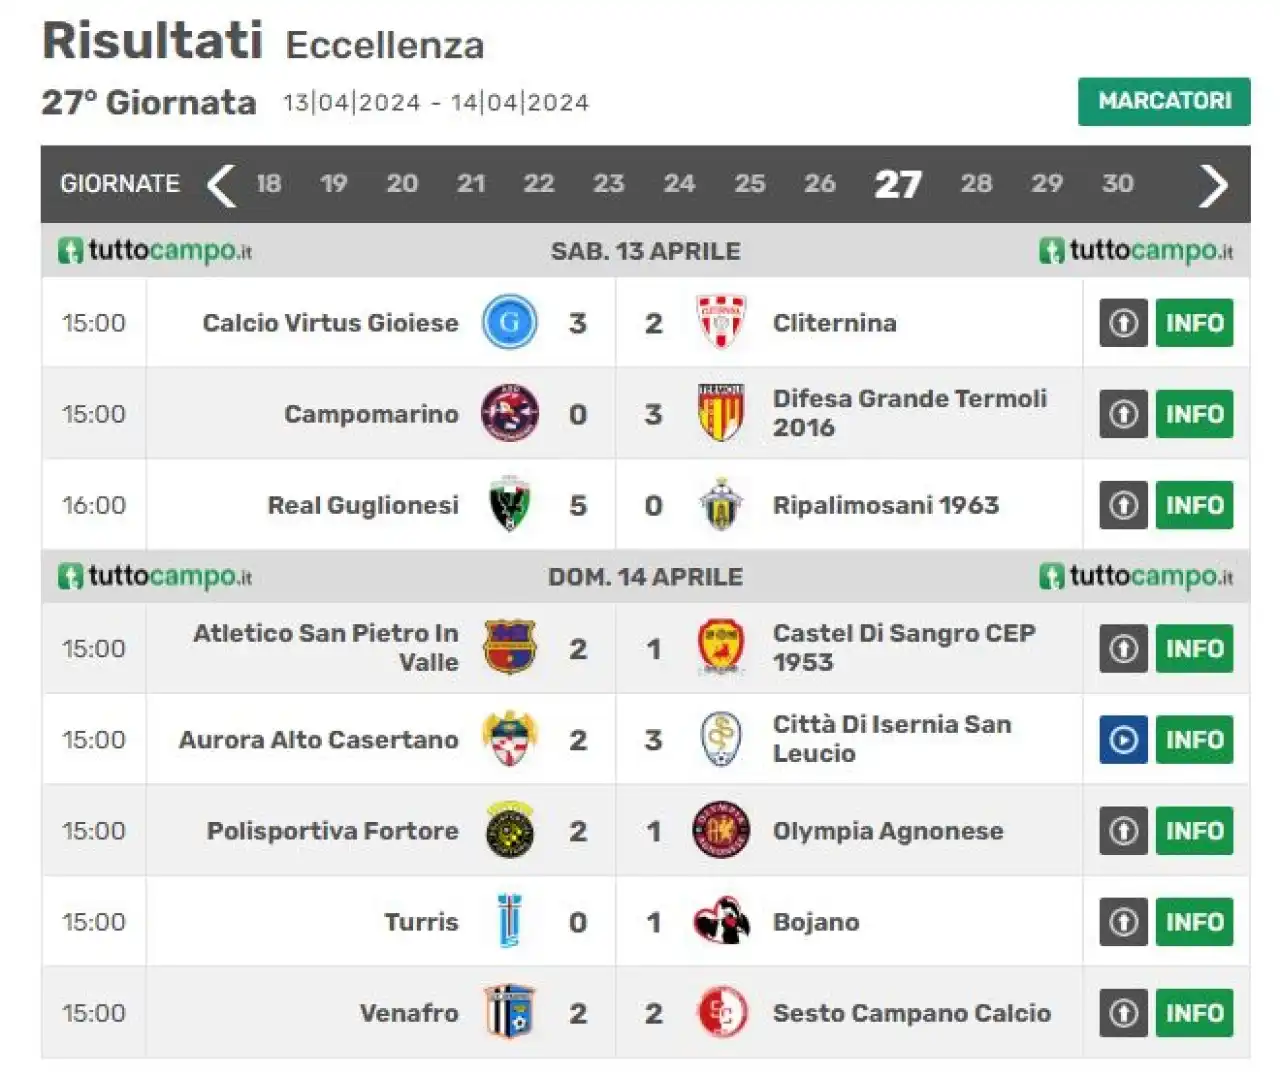Screen dimensions: 1280x1076
Task: Click the Cliternina team crest
Action: pyautogui.click(x=721, y=322)
